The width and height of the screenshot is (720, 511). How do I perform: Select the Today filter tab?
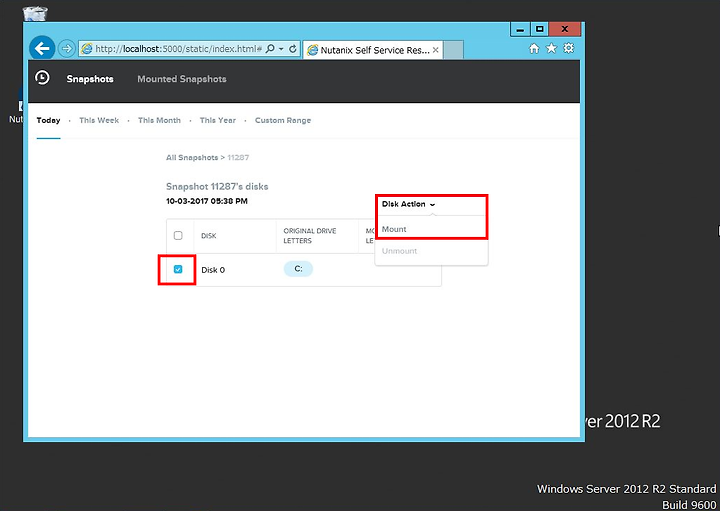[x=48, y=120]
